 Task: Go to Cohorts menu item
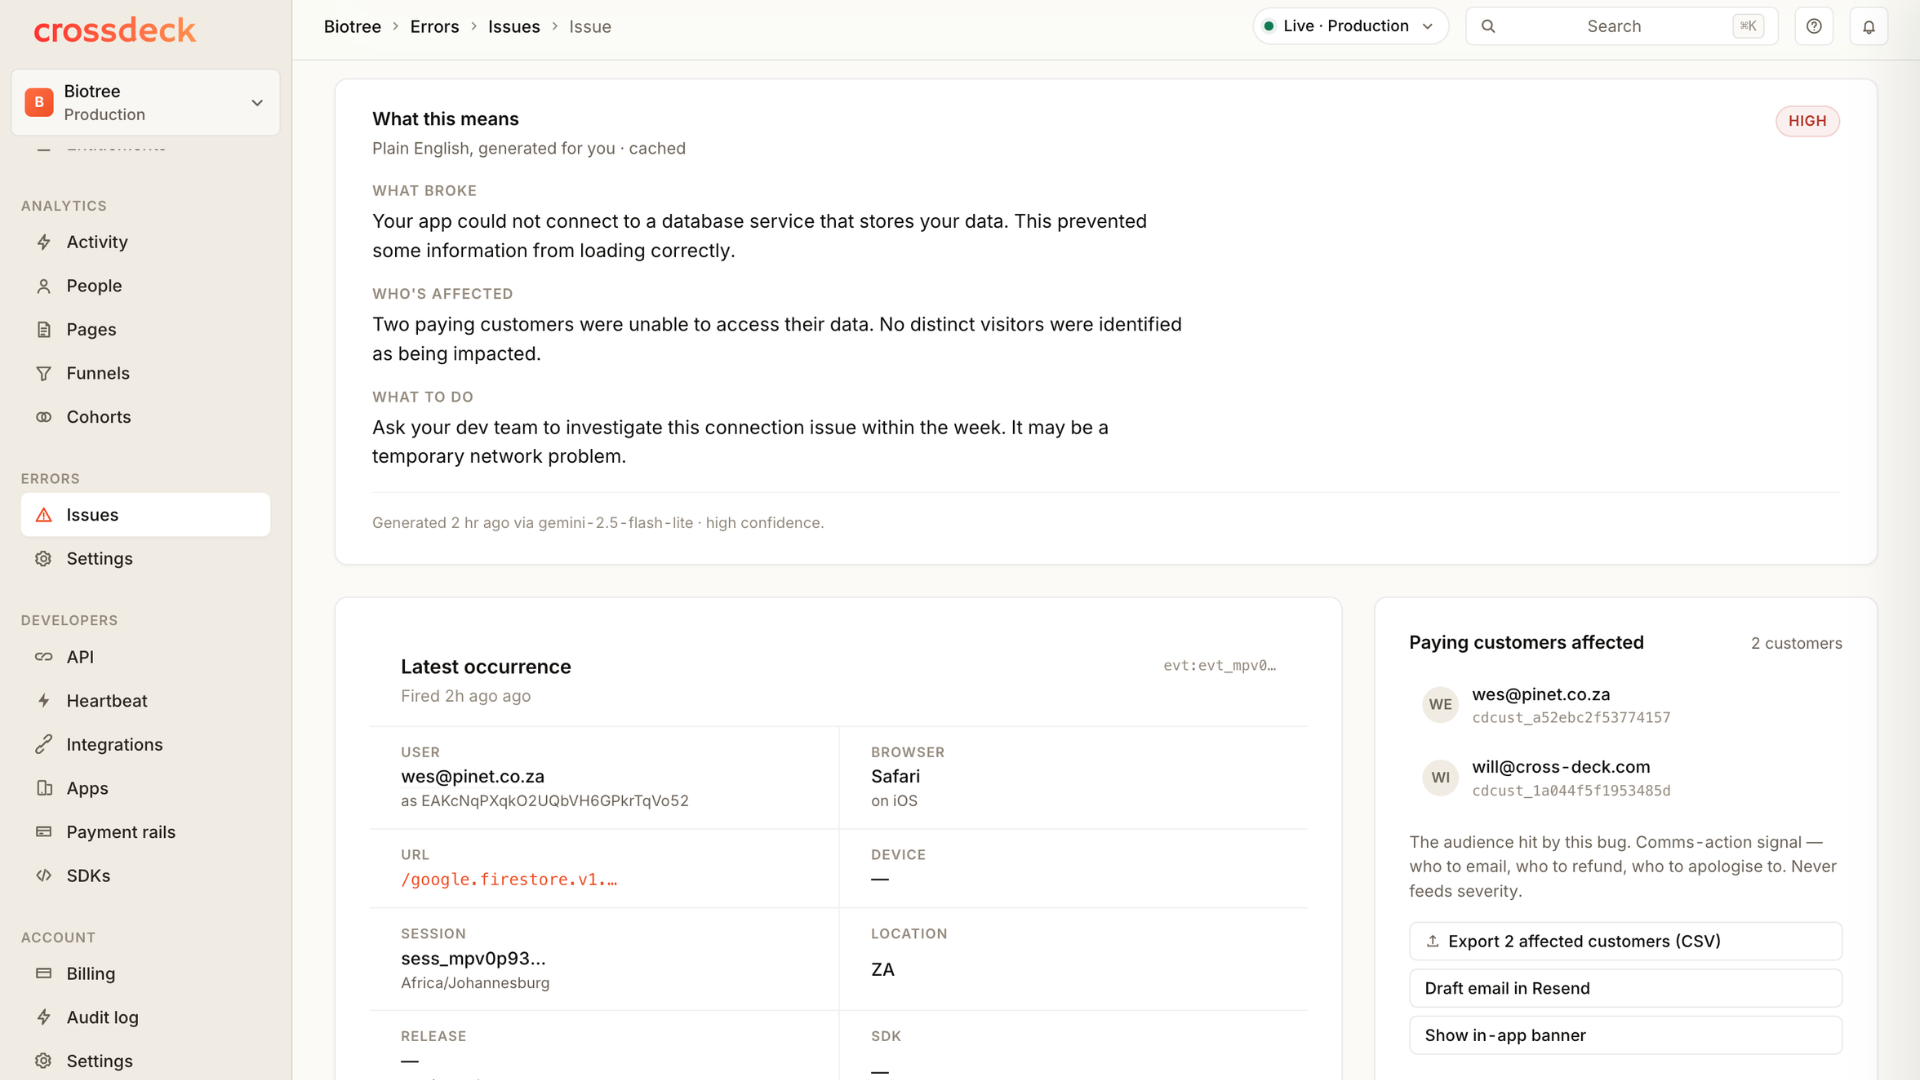(145, 417)
